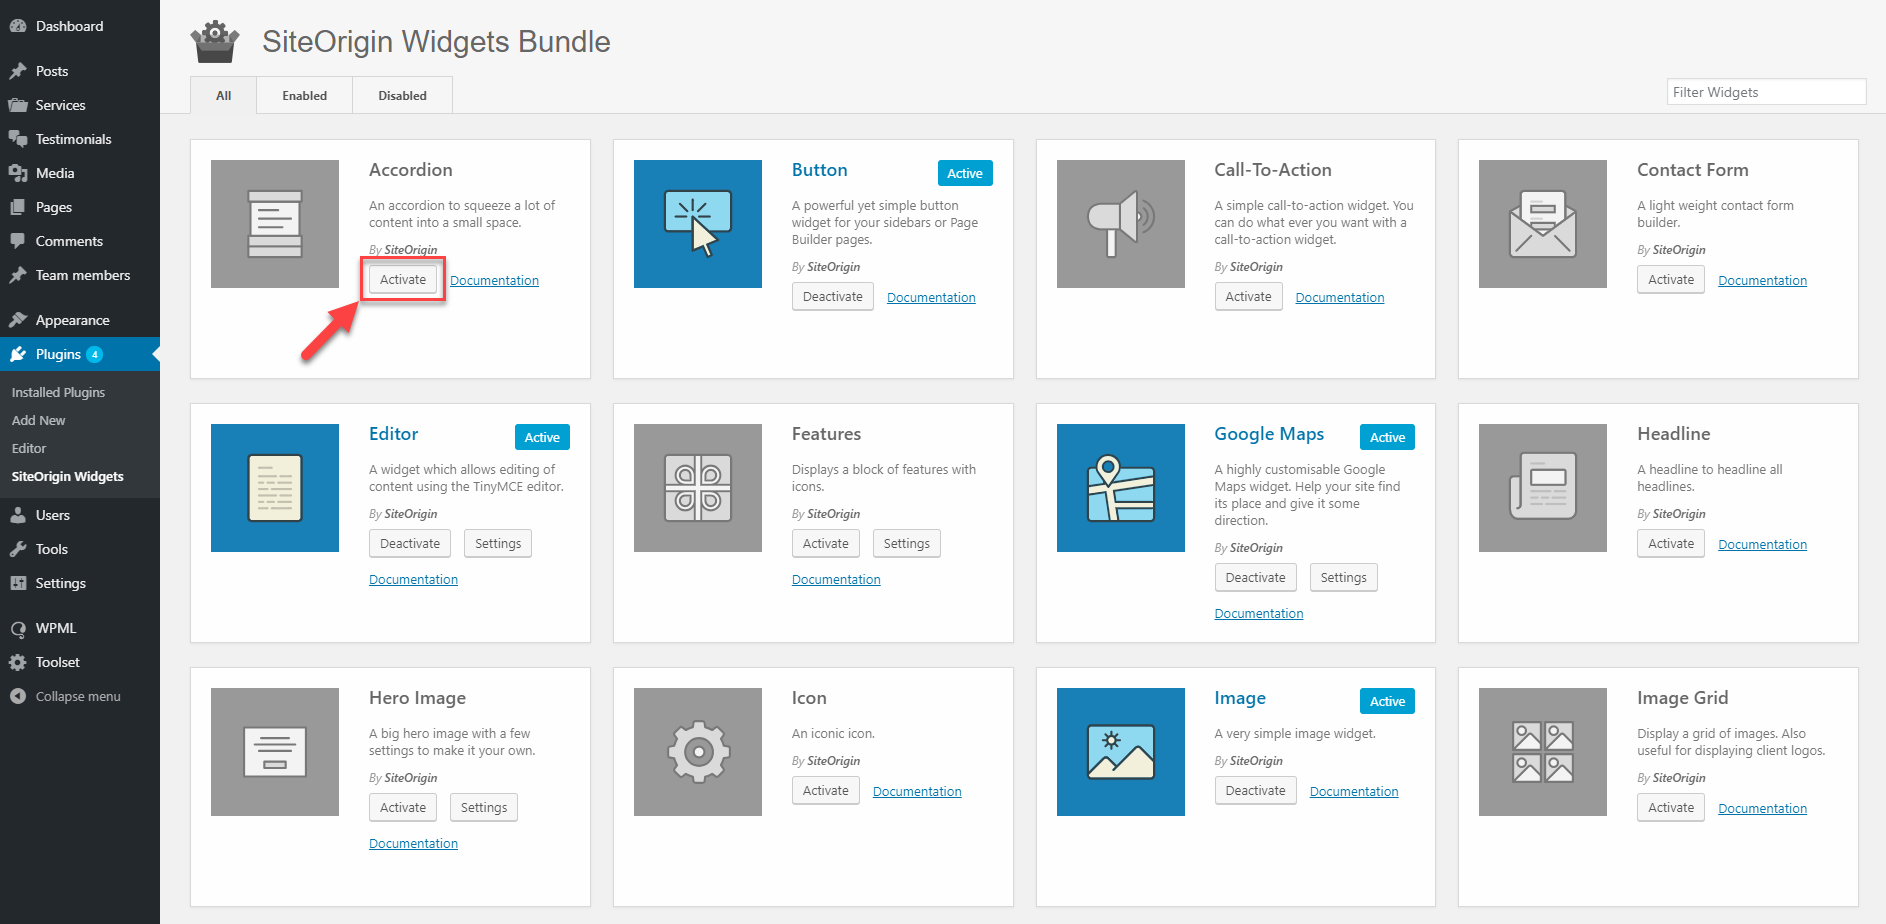1886x924 pixels.
Task: Click the SiteOrigin Widgets Bundle logo icon
Action: [215, 42]
